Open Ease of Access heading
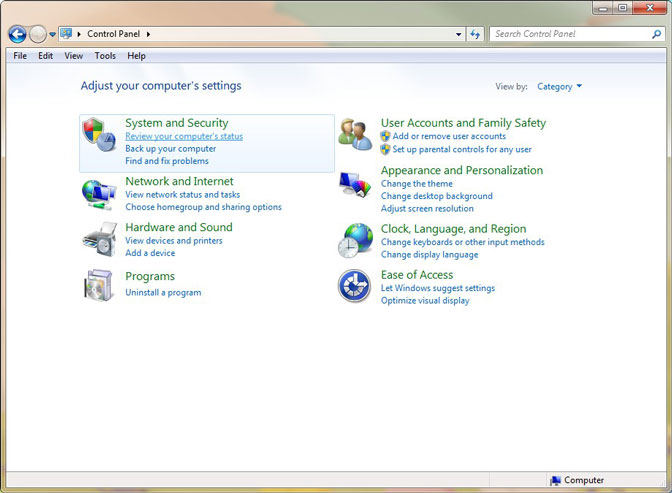The width and height of the screenshot is (672, 493). coord(417,275)
